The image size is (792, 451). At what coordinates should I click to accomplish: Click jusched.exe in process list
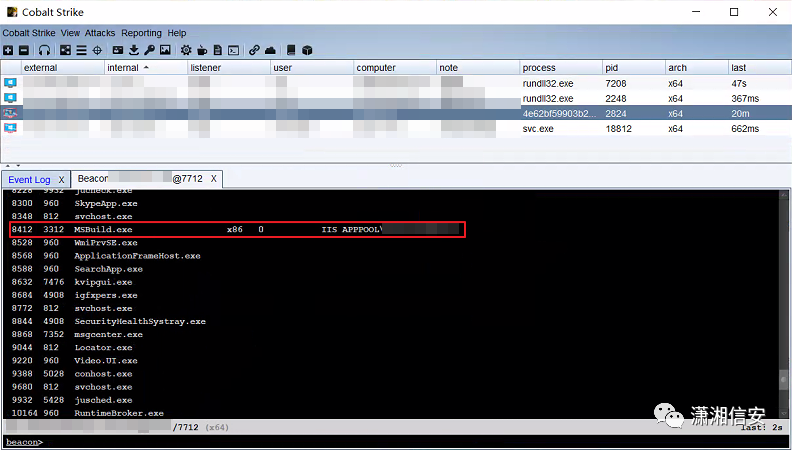[x=103, y=400]
